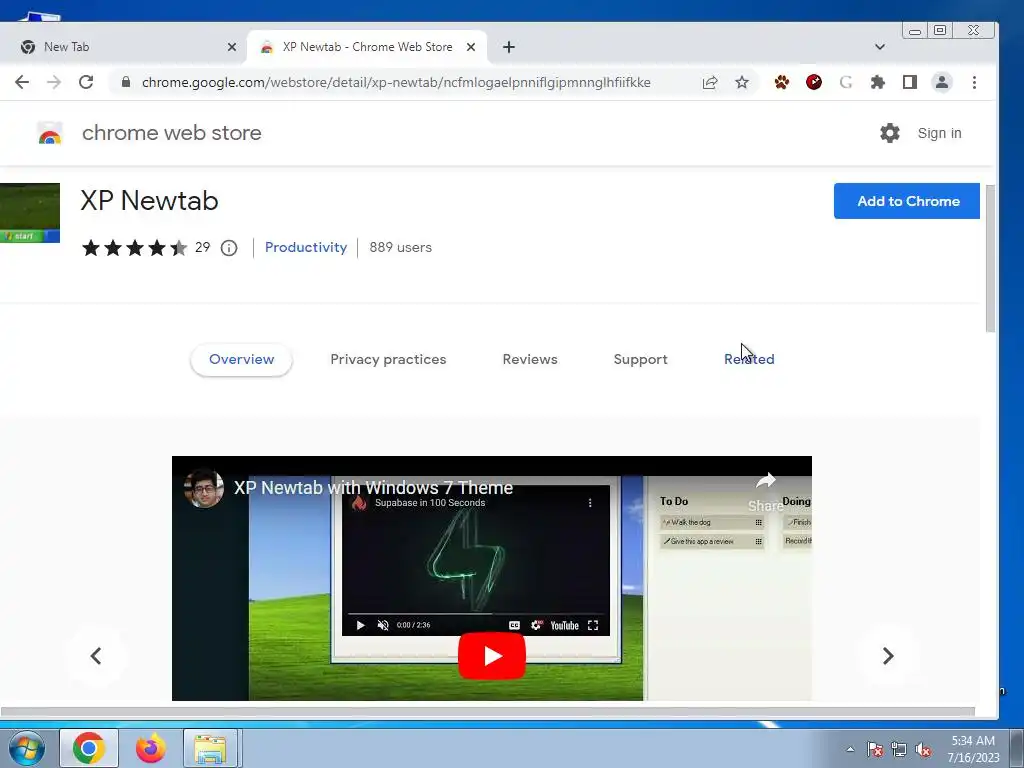The height and width of the screenshot is (768, 1024).
Task: Open the Privacy practices tab
Action: 388,359
